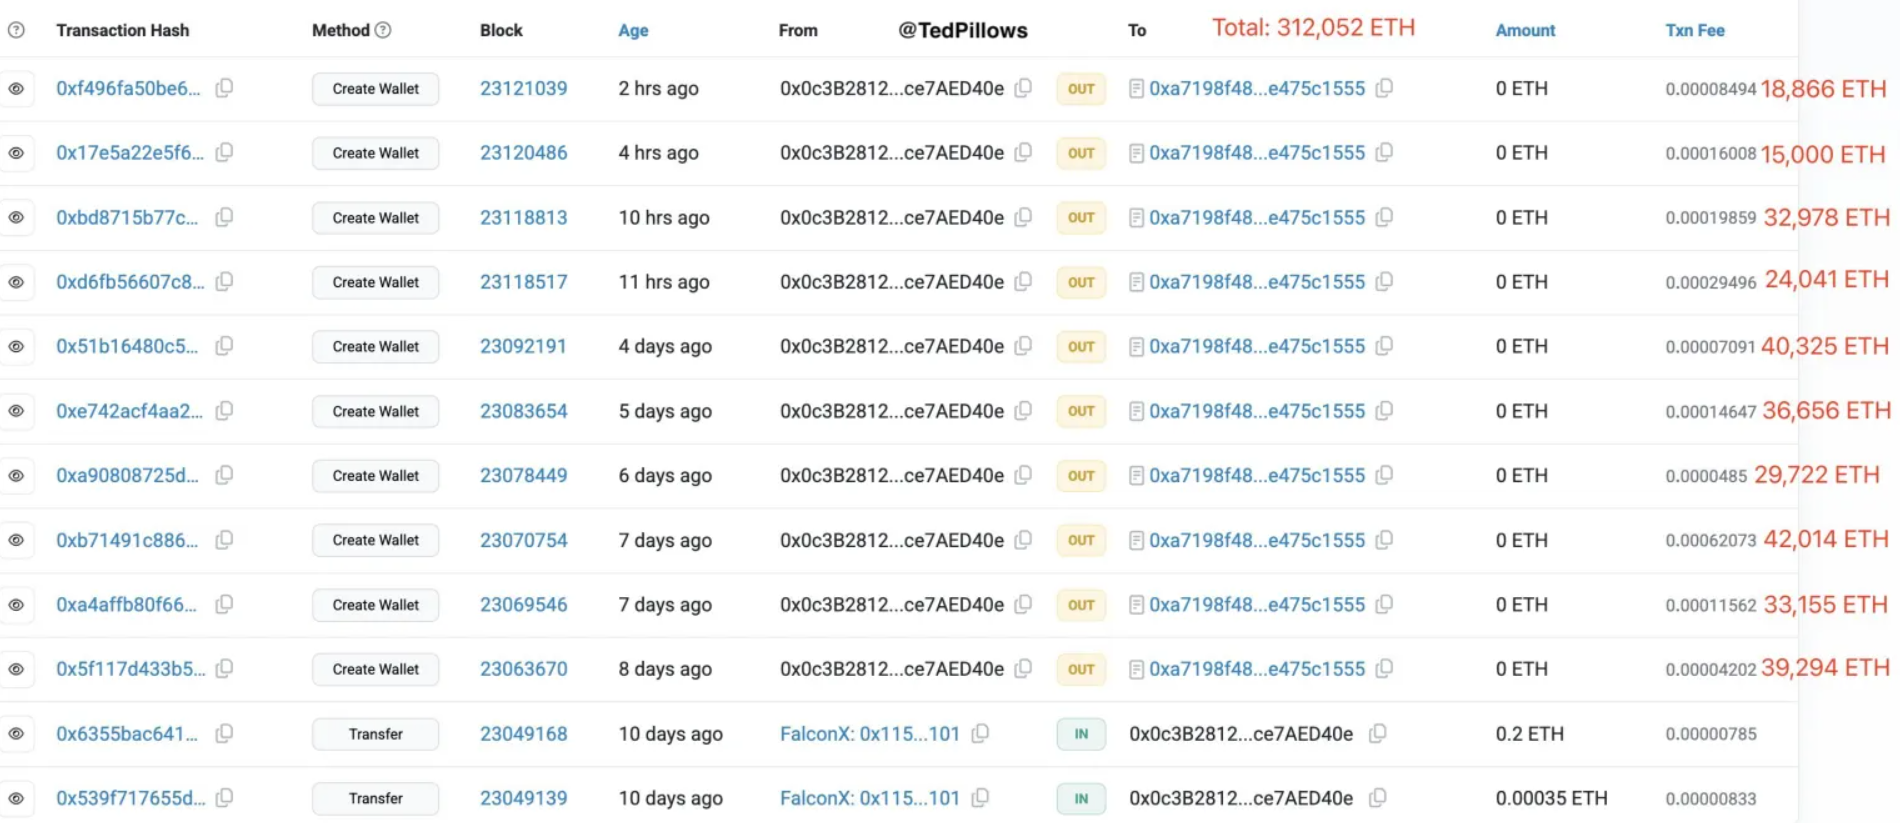This screenshot has height=823, width=1900.
Task: Copy To address in block 23049139 row
Action: tap(1377, 798)
